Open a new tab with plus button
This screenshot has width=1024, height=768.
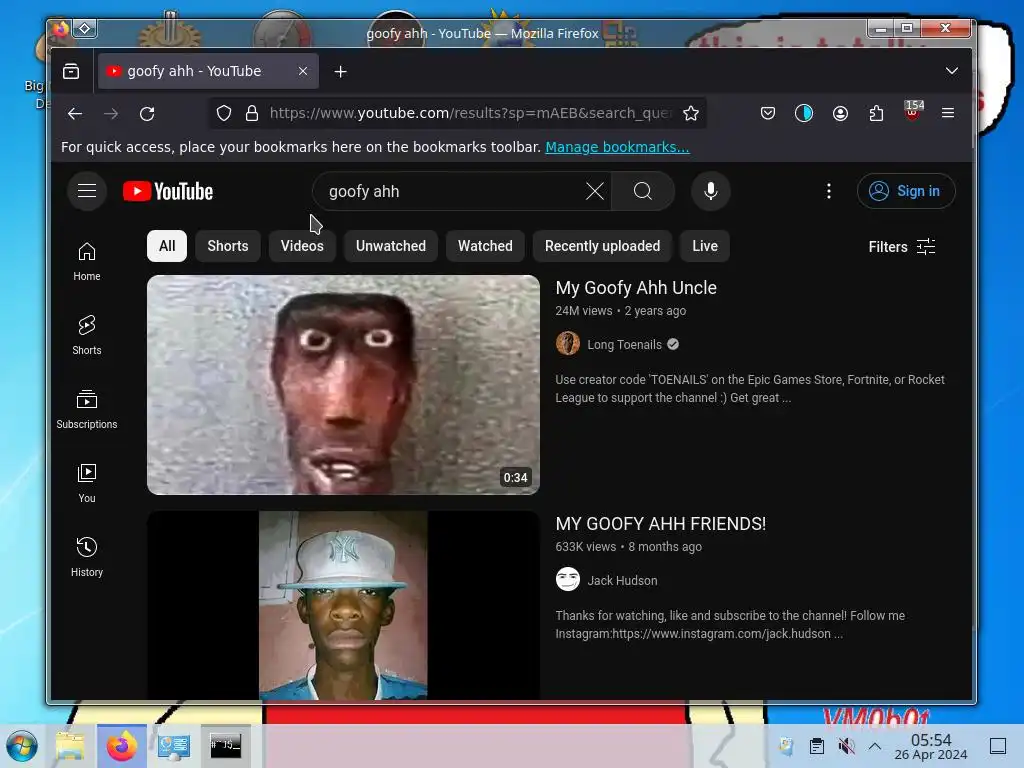click(340, 72)
